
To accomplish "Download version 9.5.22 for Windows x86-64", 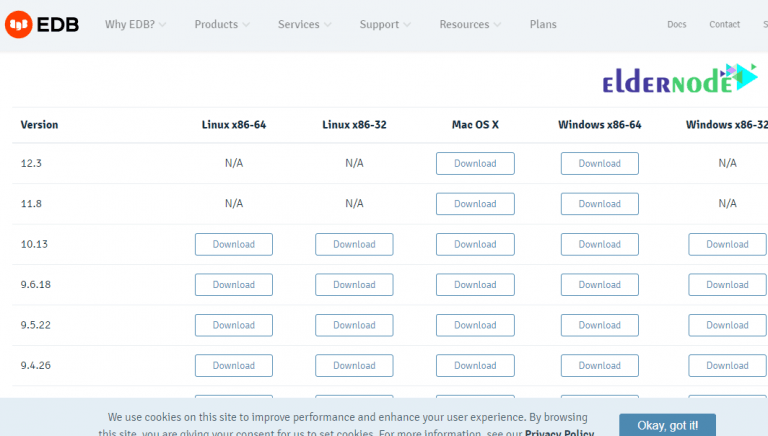I will (x=599, y=325).
